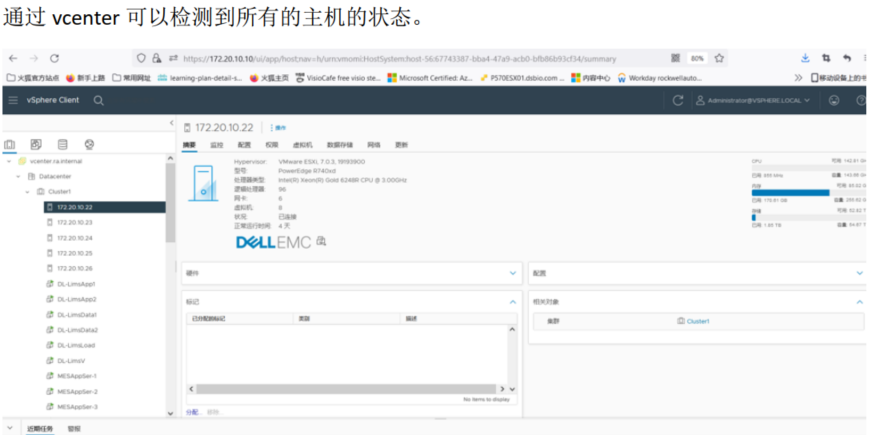Expand the 硬件 hardware panel
The image size is (871, 435).
coord(513,272)
